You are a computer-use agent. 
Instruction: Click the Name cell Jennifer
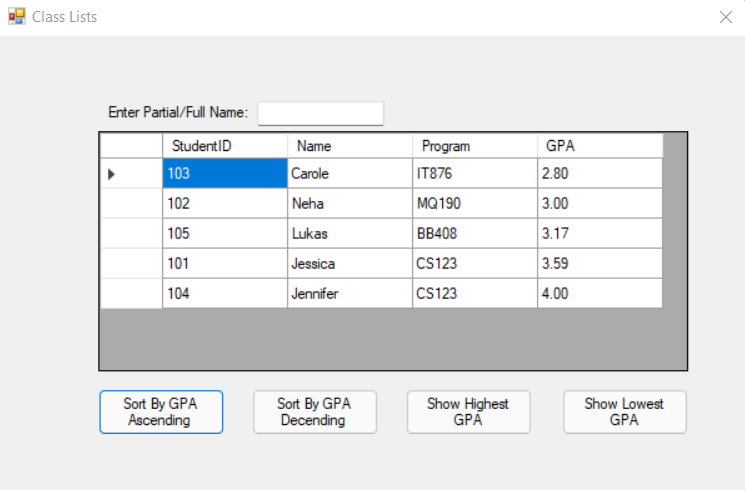[x=349, y=294]
